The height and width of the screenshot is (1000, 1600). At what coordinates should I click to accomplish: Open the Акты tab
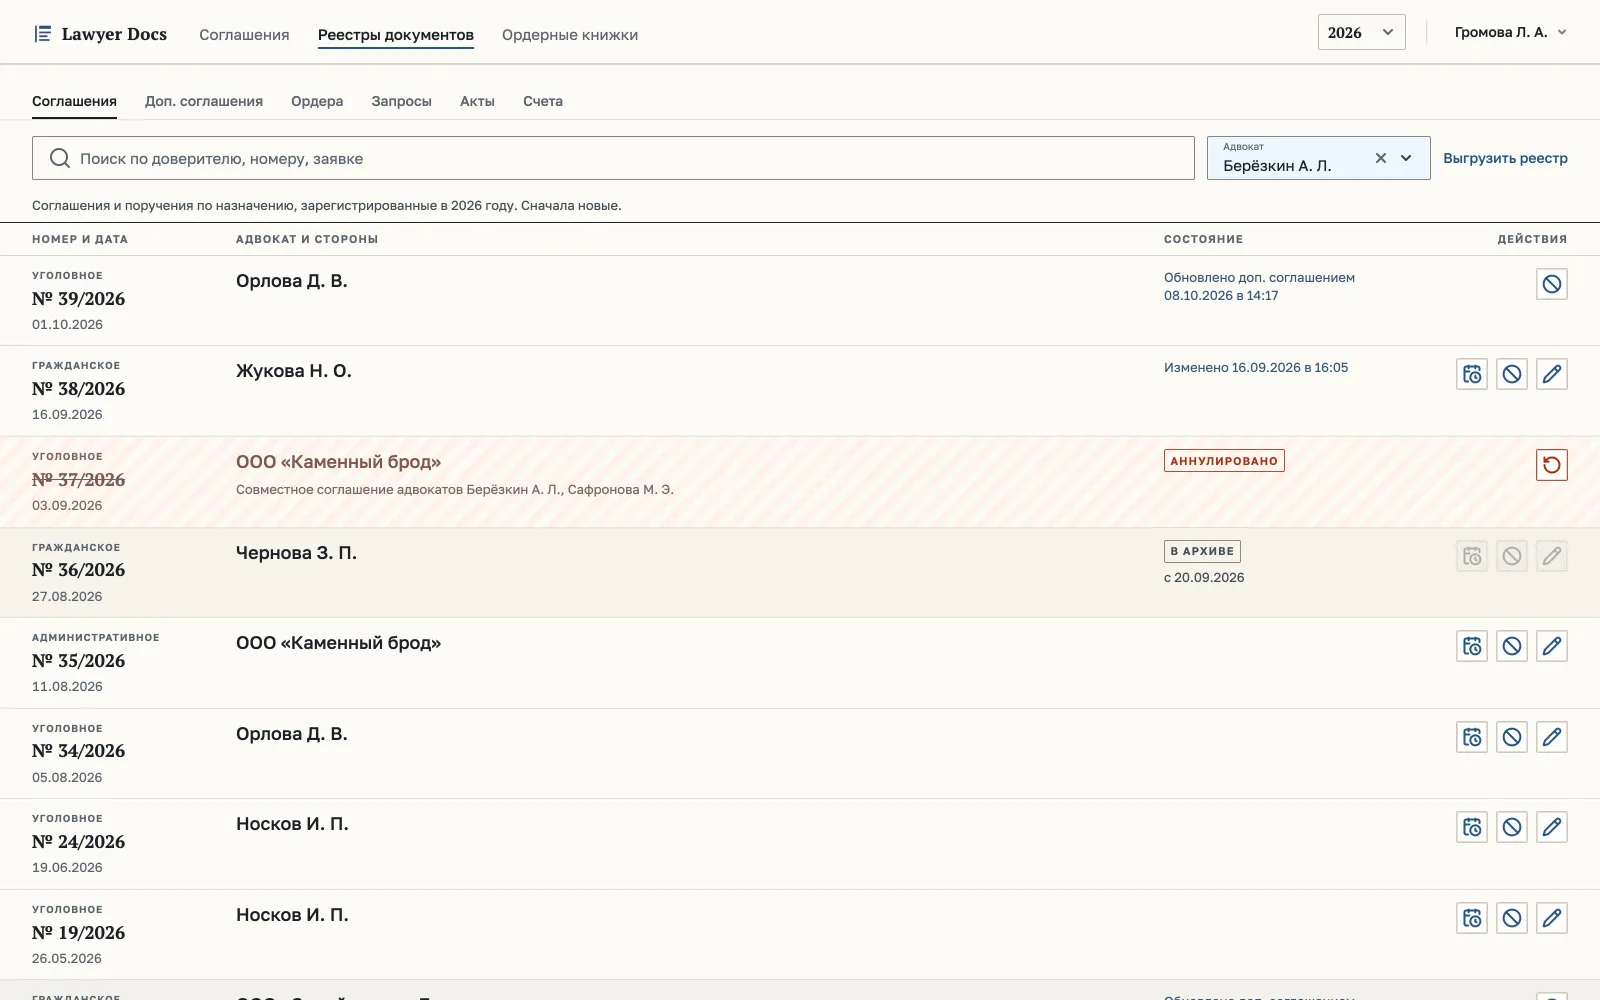[477, 101]
